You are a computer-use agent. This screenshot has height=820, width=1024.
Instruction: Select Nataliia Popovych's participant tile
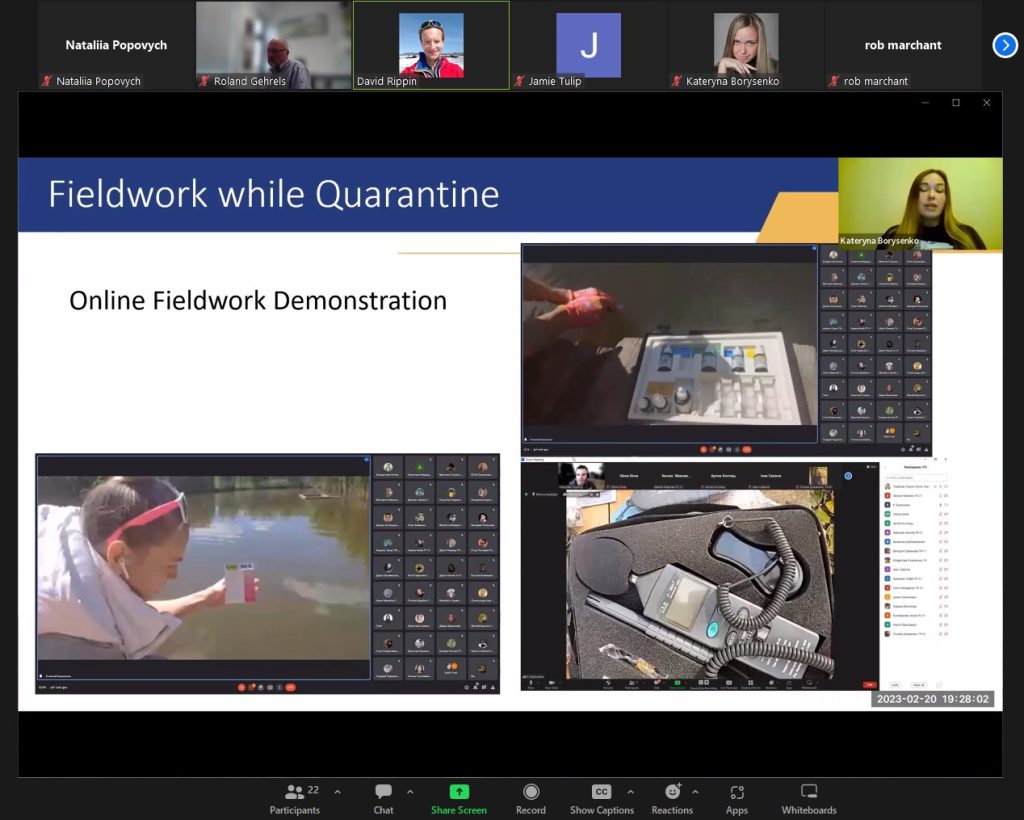pyautogui.click(x=116, y=45)
